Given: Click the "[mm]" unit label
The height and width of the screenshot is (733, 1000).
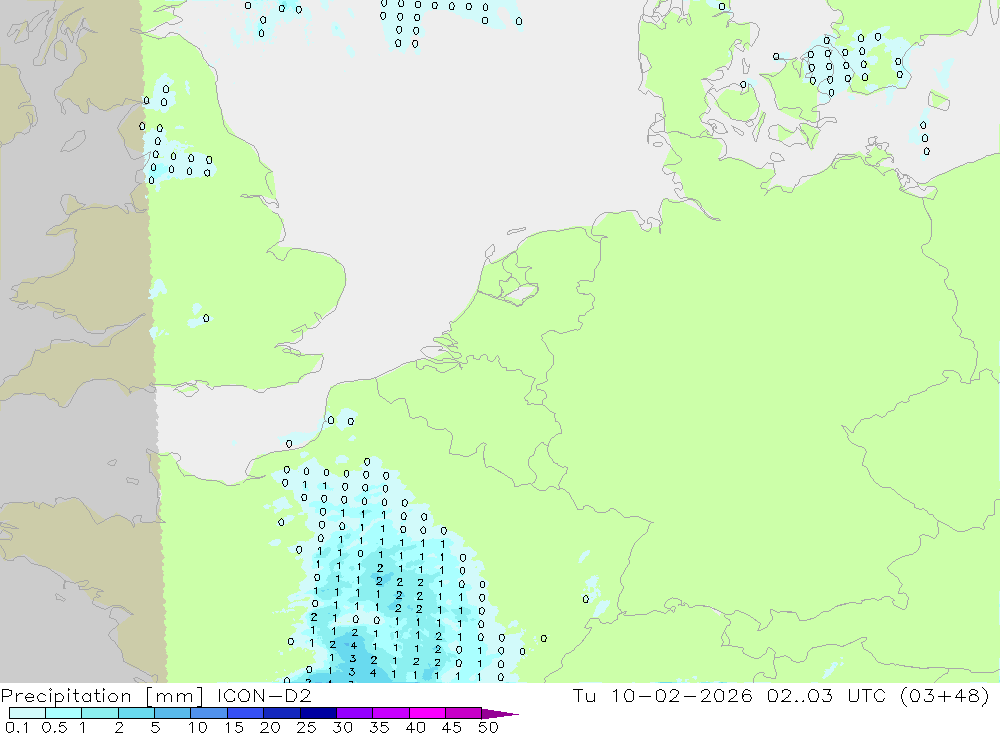Looking at the screenshot, I should [175, 696].
